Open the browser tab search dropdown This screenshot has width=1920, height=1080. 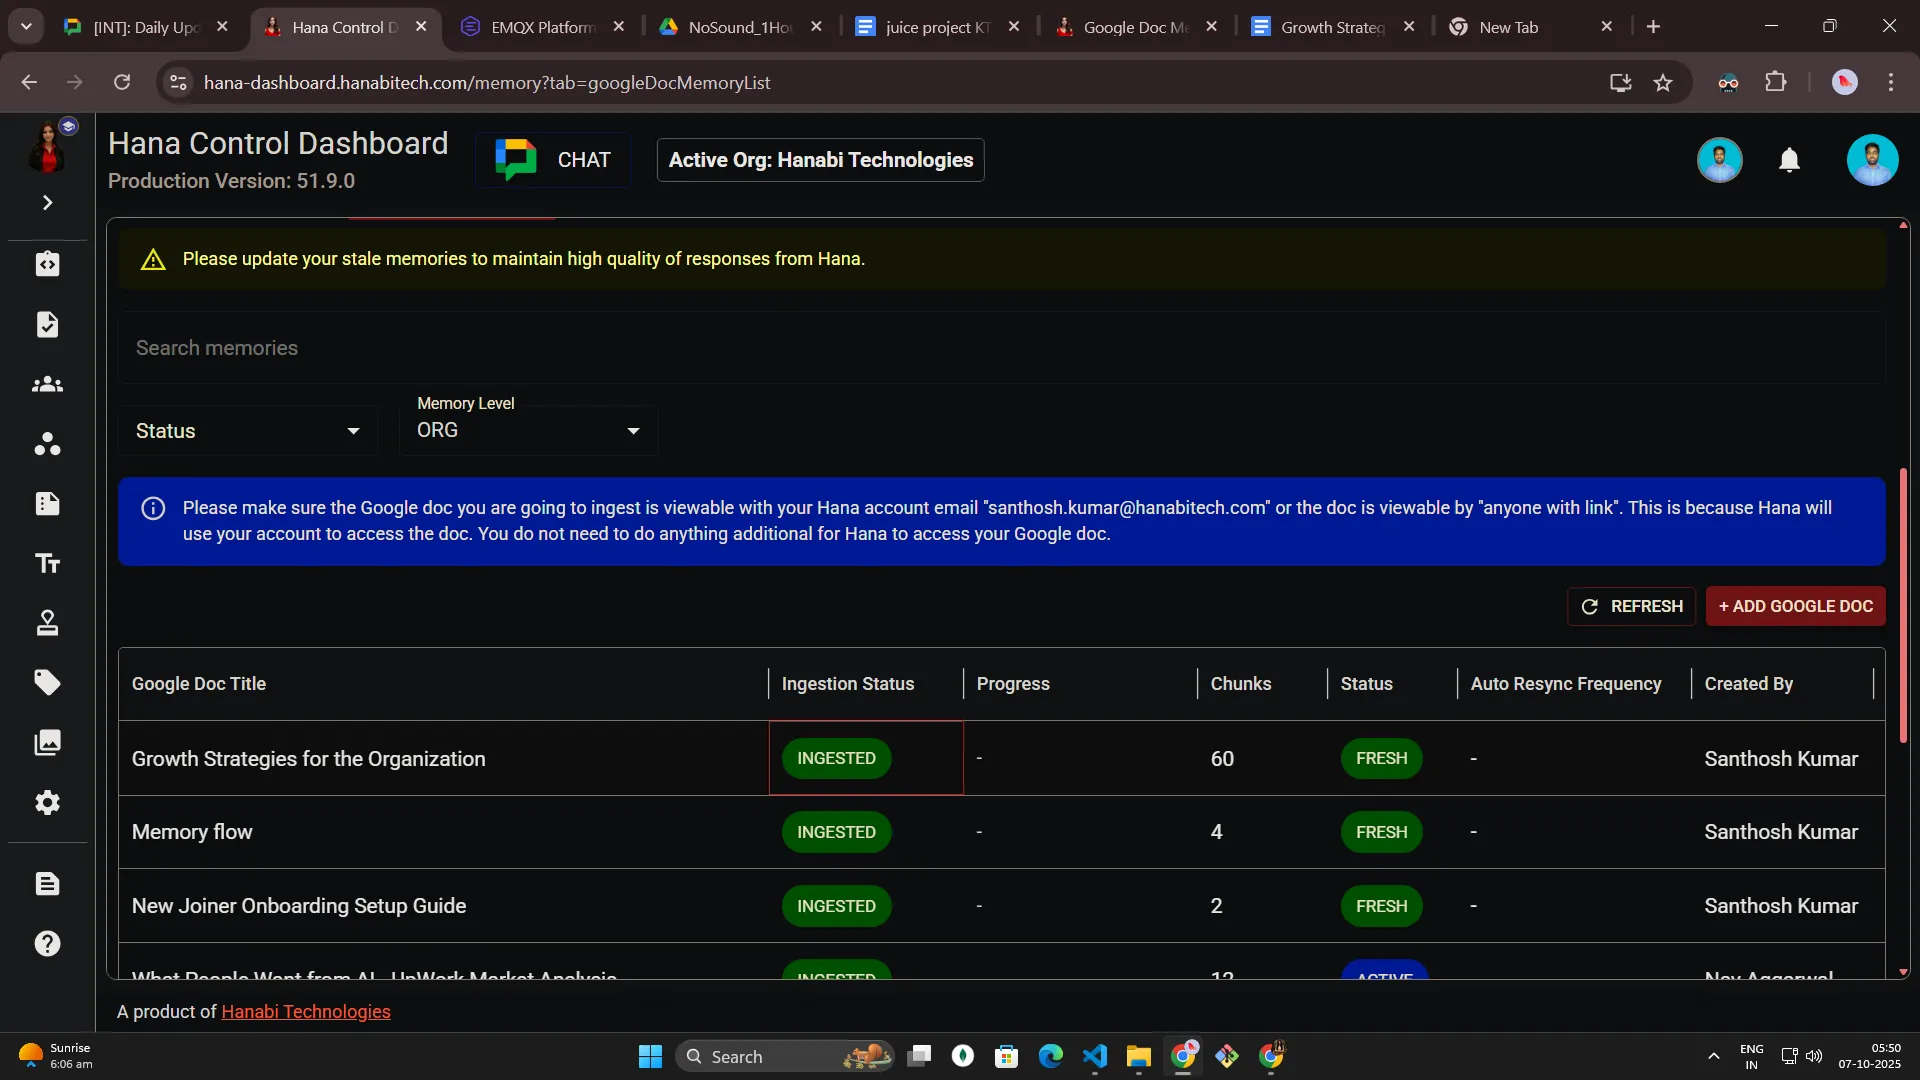tap(26, 27)
